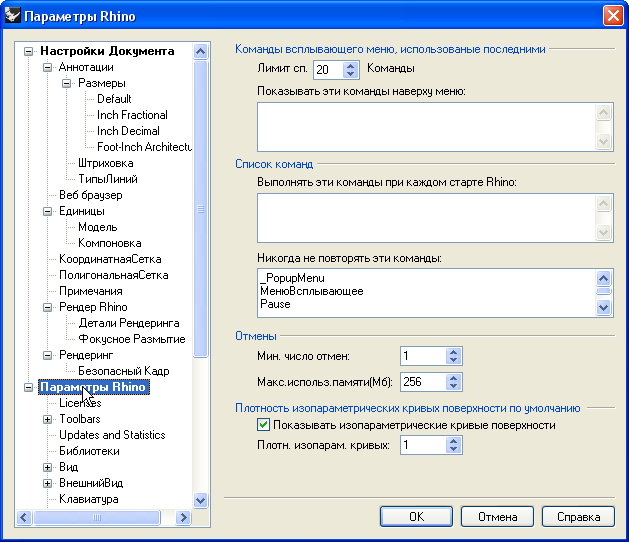Image resolution: width=629 pixels, height=542 pixels.
Task: Open the Клавиатура page
Action: pyautogui.click(x=89, y=499)
